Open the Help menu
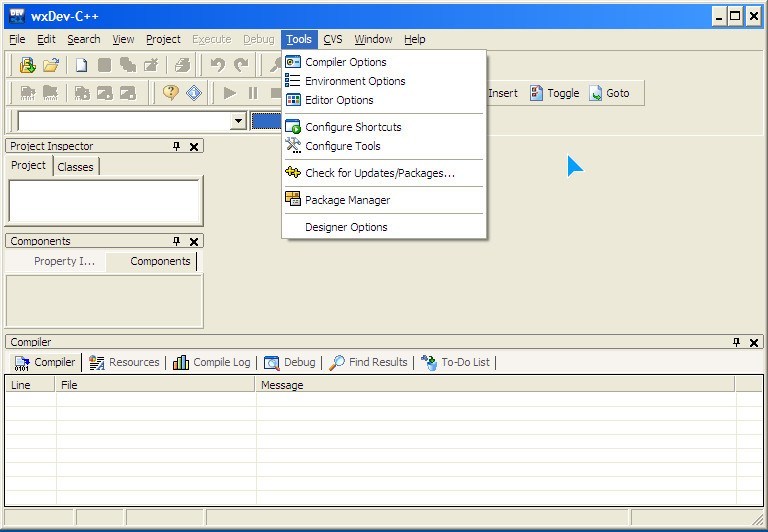 (x=414, y=39)
